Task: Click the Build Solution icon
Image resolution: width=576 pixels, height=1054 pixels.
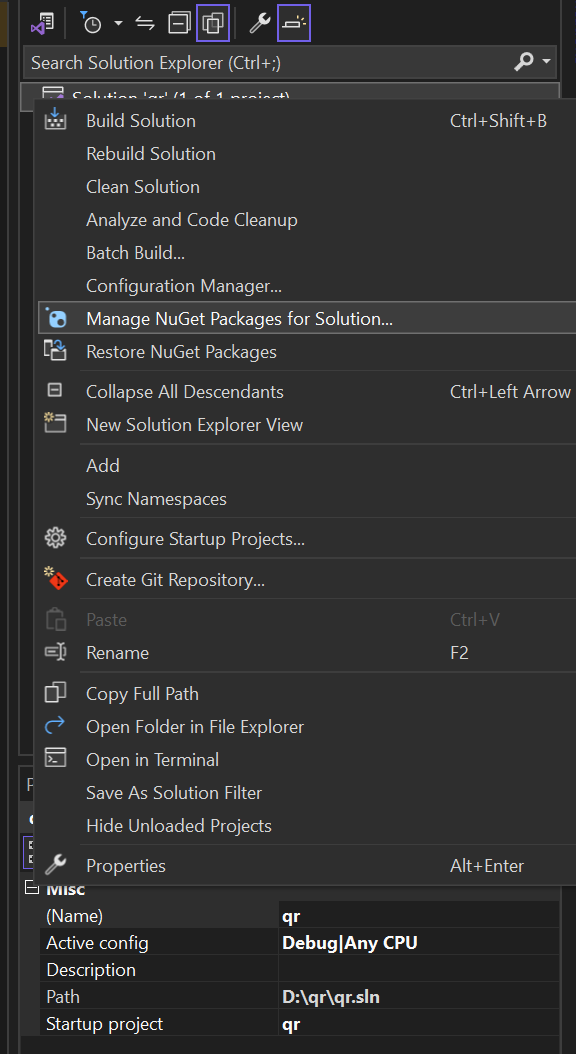Action: (55, 120)
